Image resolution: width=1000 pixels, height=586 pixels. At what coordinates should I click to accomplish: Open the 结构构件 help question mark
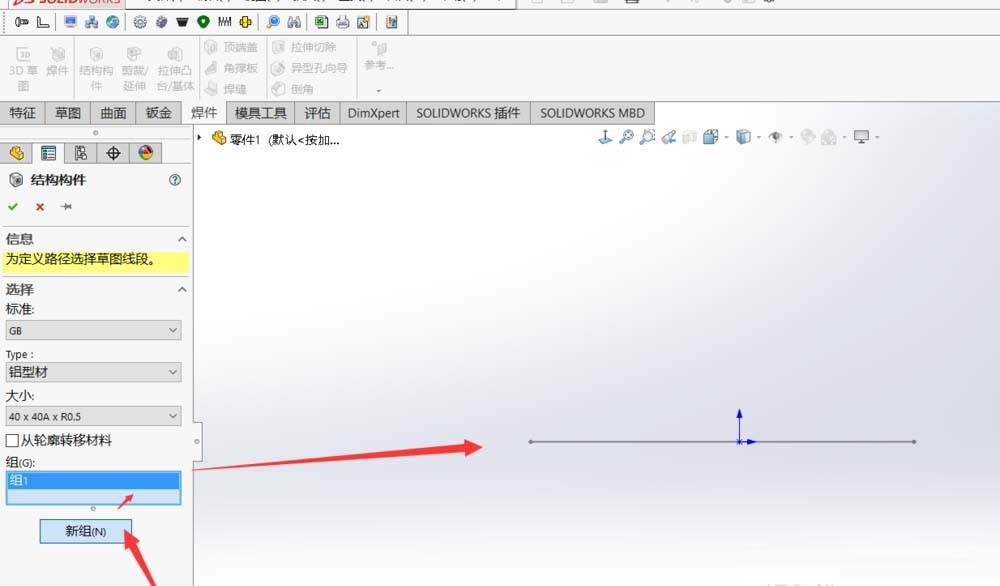click(176, 180)
